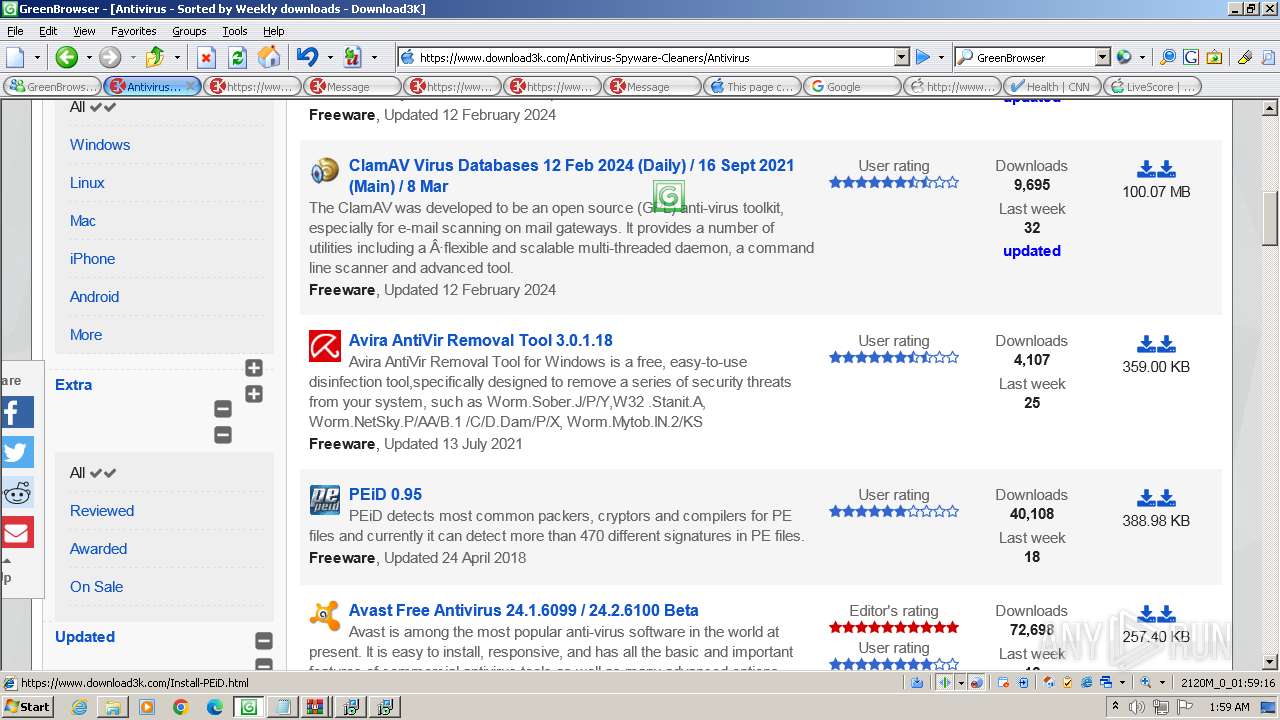Click the Windows Start button

pos(27,707)
